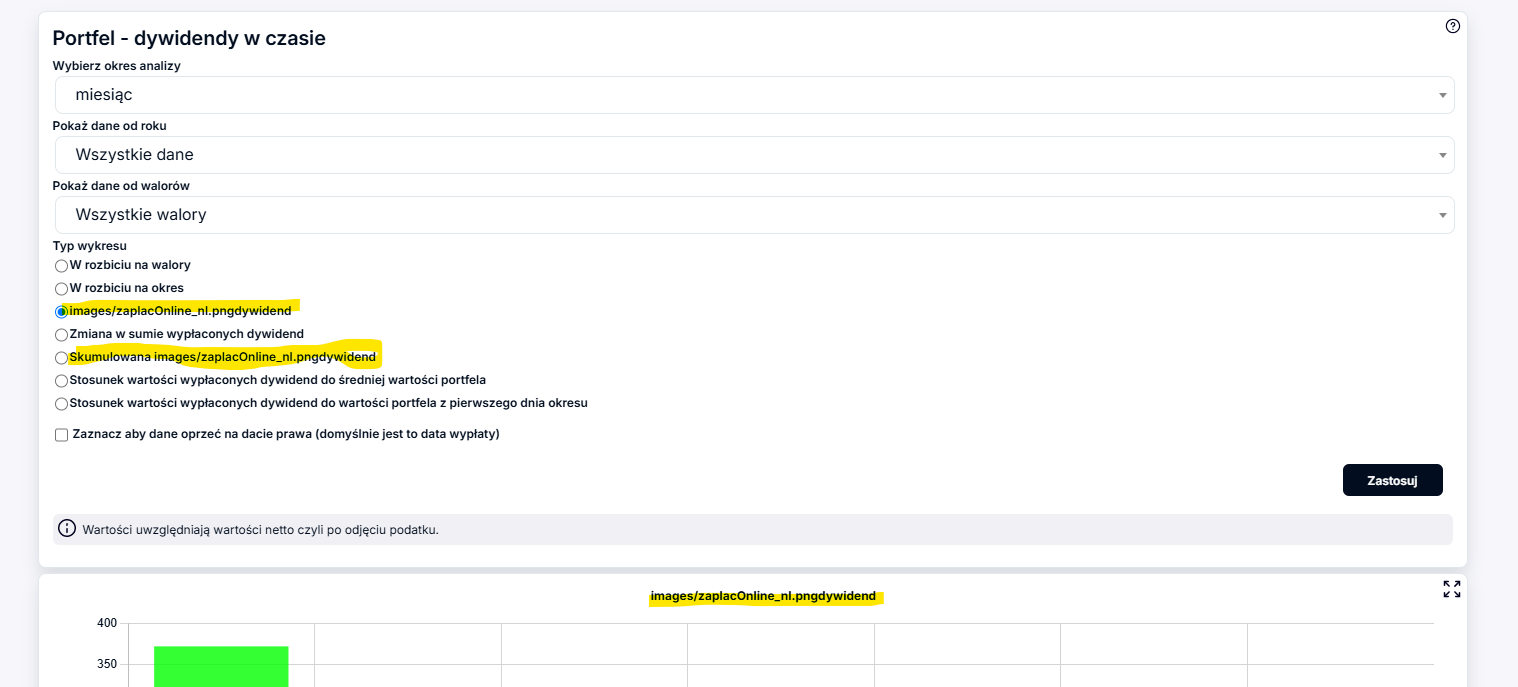Click the 400 value on the chart axis

tap(107, 623)
